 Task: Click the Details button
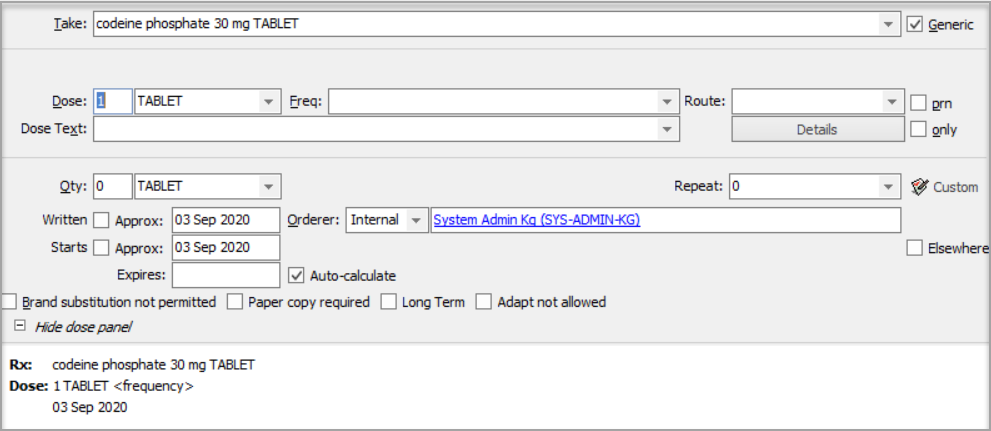click(817, 129)
